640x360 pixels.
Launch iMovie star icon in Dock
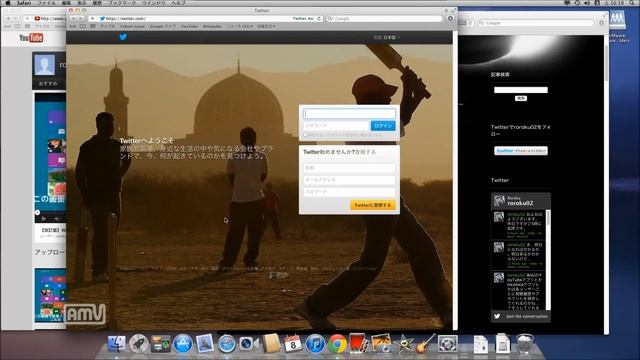(403, 344)
